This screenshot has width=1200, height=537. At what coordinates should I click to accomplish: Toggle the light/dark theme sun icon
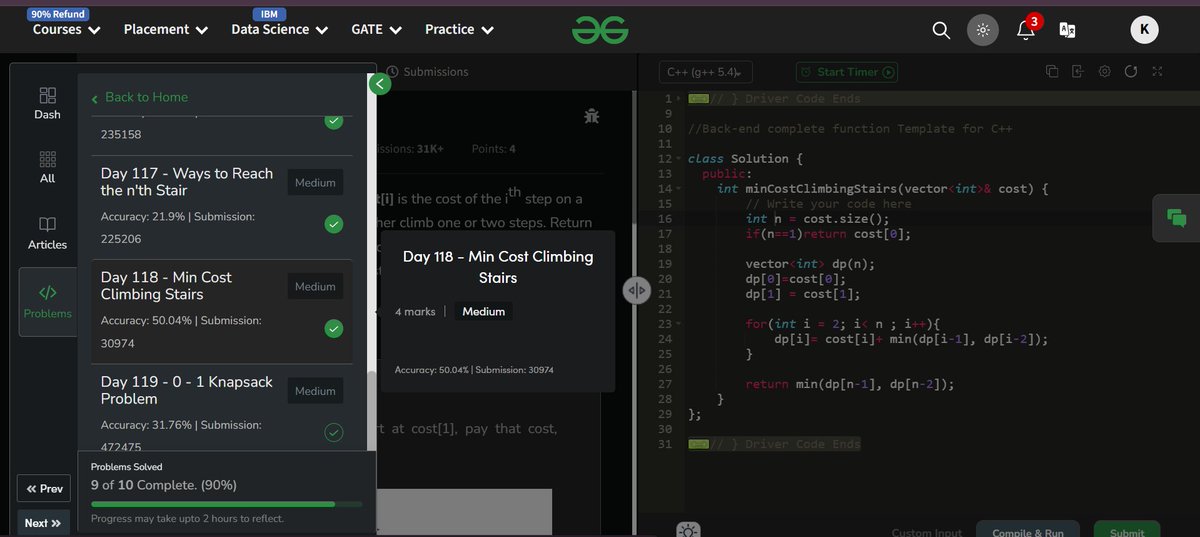point(983,30)
